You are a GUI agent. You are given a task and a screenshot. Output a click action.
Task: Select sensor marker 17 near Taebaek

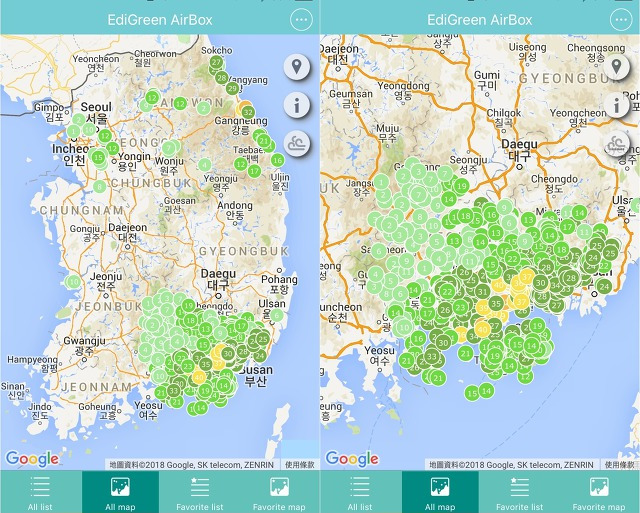(x=254, y=171)
